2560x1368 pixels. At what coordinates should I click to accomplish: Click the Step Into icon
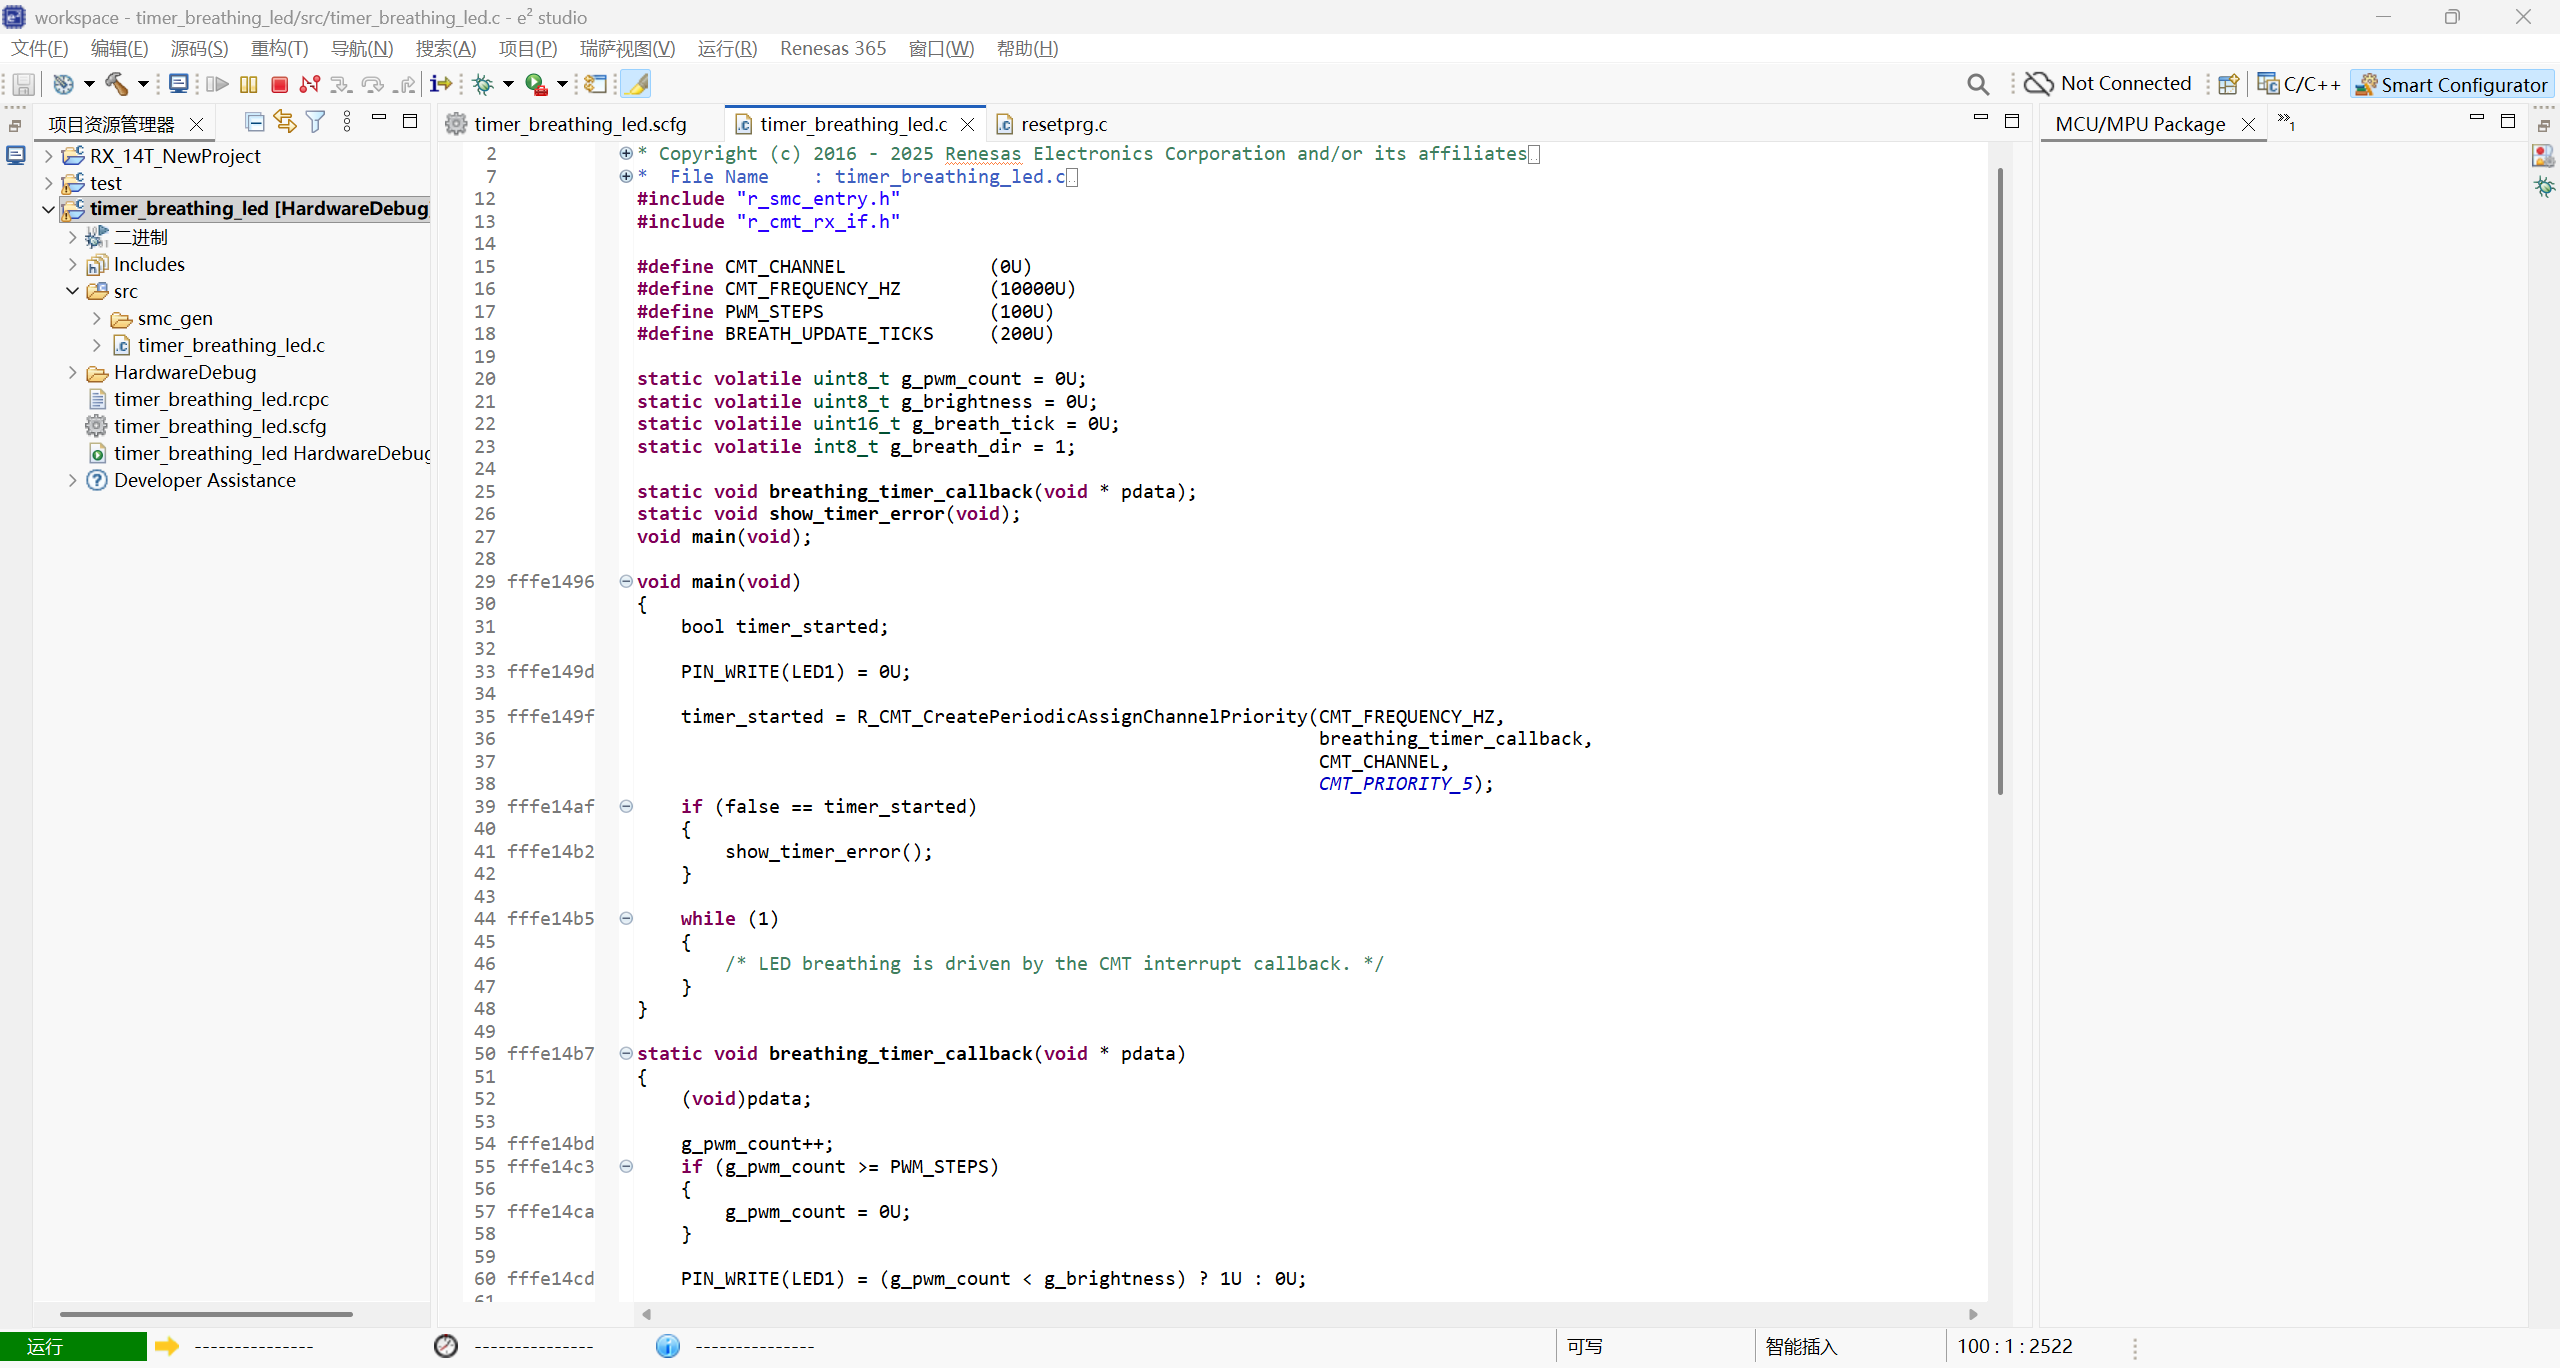[x=341, y=84]
